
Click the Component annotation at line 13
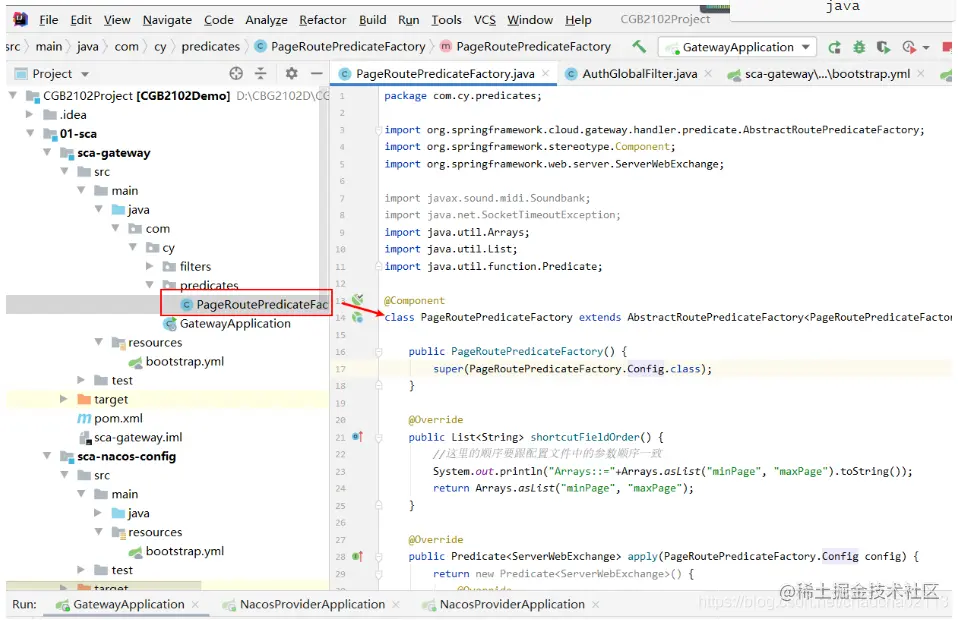click(x=414, y=300)
